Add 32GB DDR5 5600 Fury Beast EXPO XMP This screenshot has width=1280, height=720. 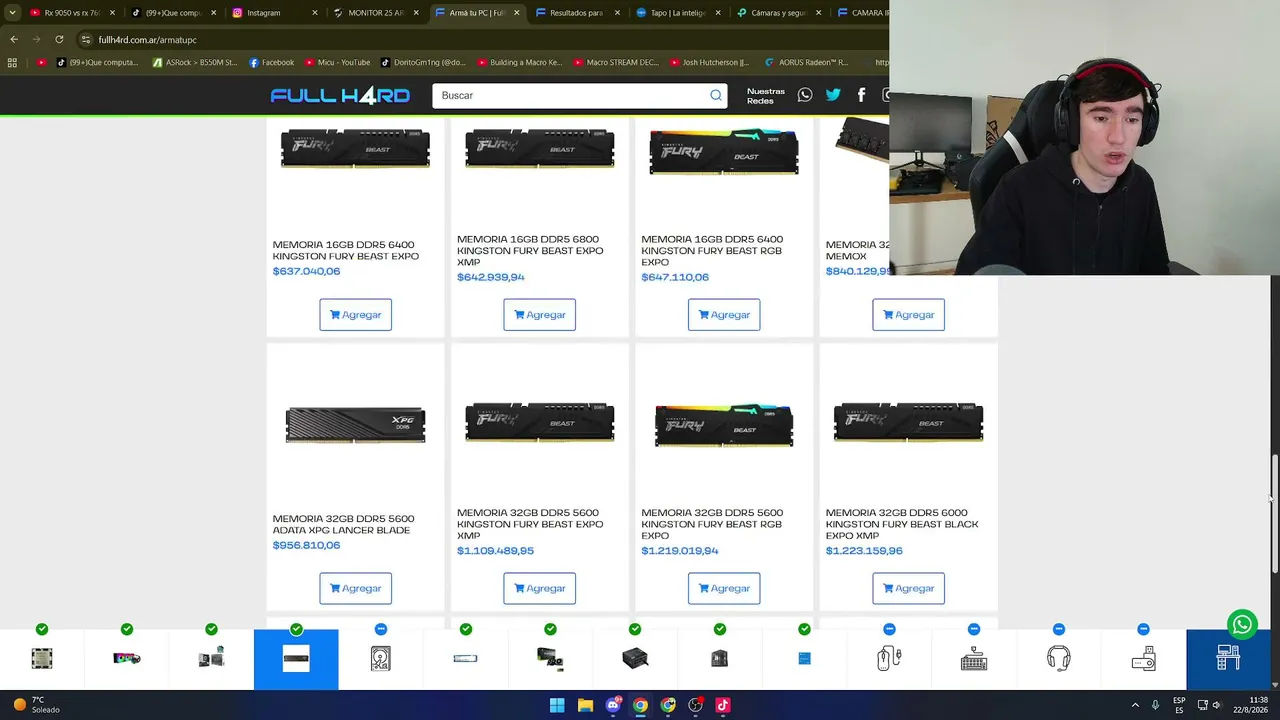point(540,588)
